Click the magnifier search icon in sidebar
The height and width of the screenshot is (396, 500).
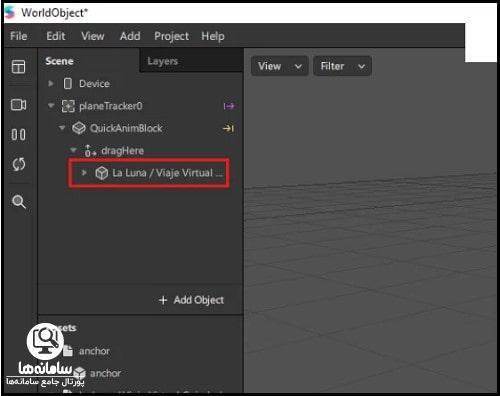(19, 201)
